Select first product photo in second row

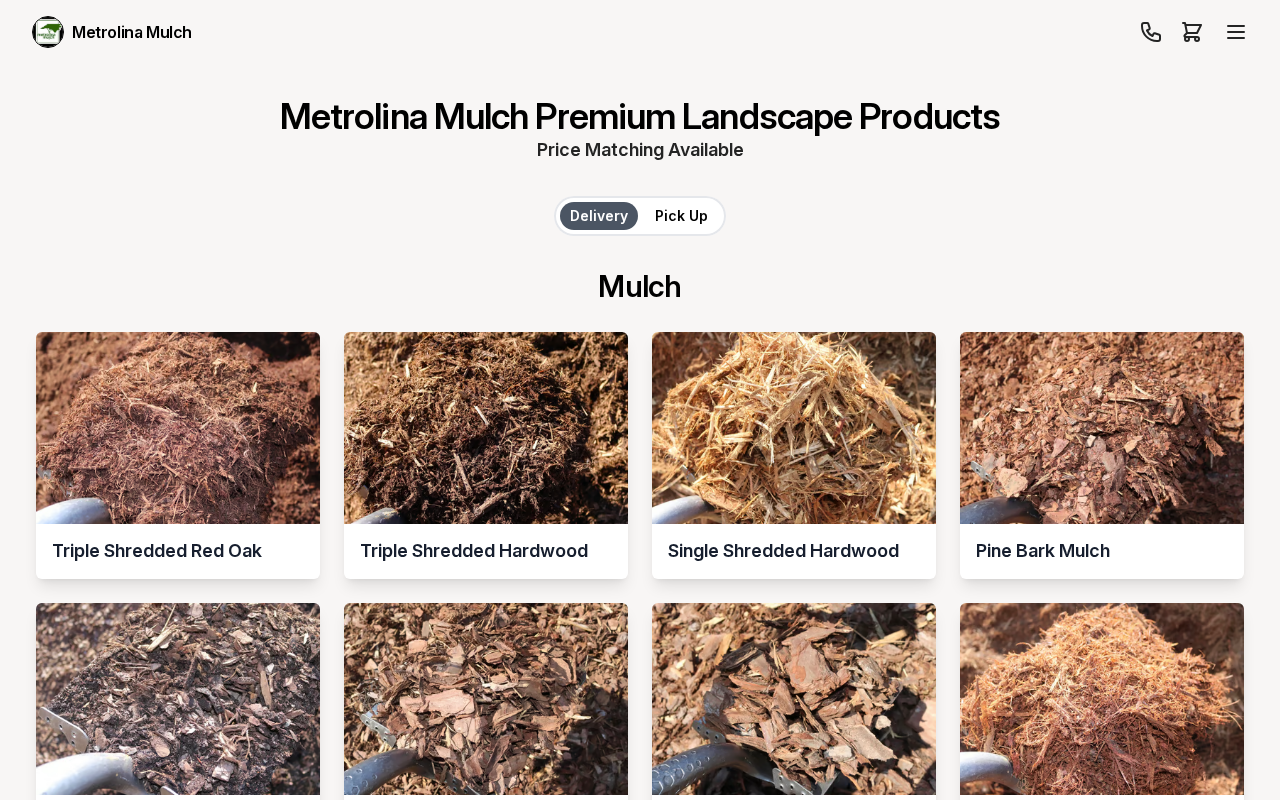tap(178, 699)
